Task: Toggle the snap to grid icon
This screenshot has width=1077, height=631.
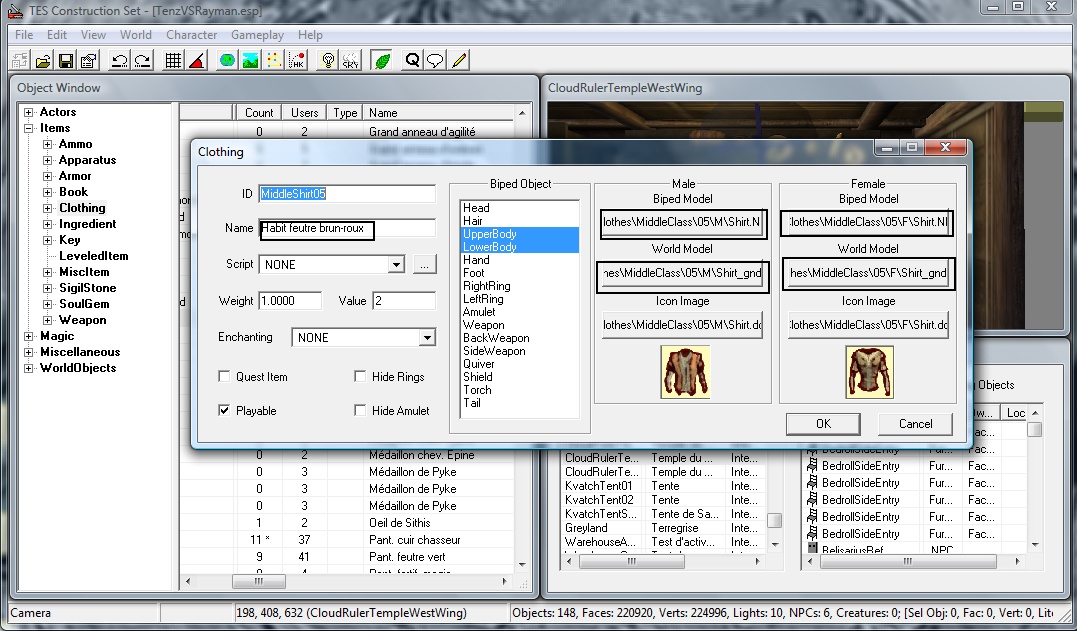Action: [173, 61]
